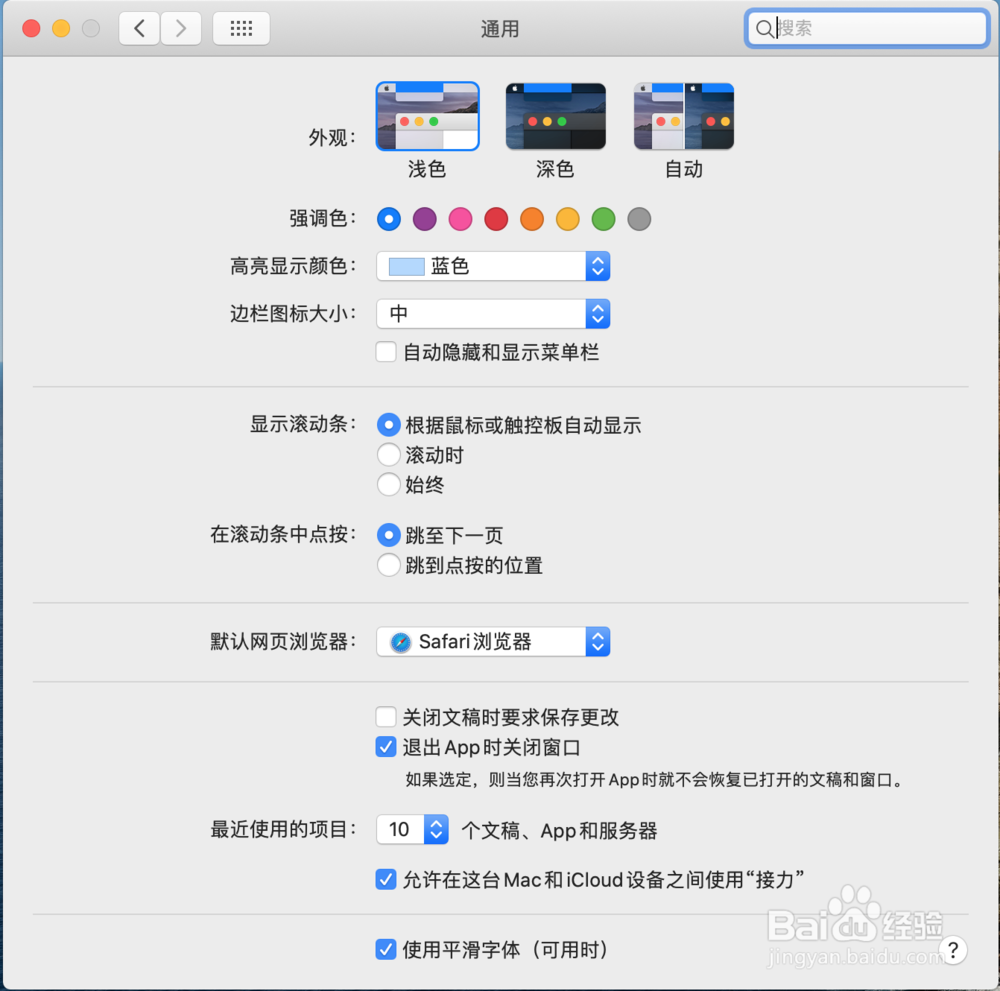Toggle 使用平滑字体 checkbox

click(x=386, y=950)
